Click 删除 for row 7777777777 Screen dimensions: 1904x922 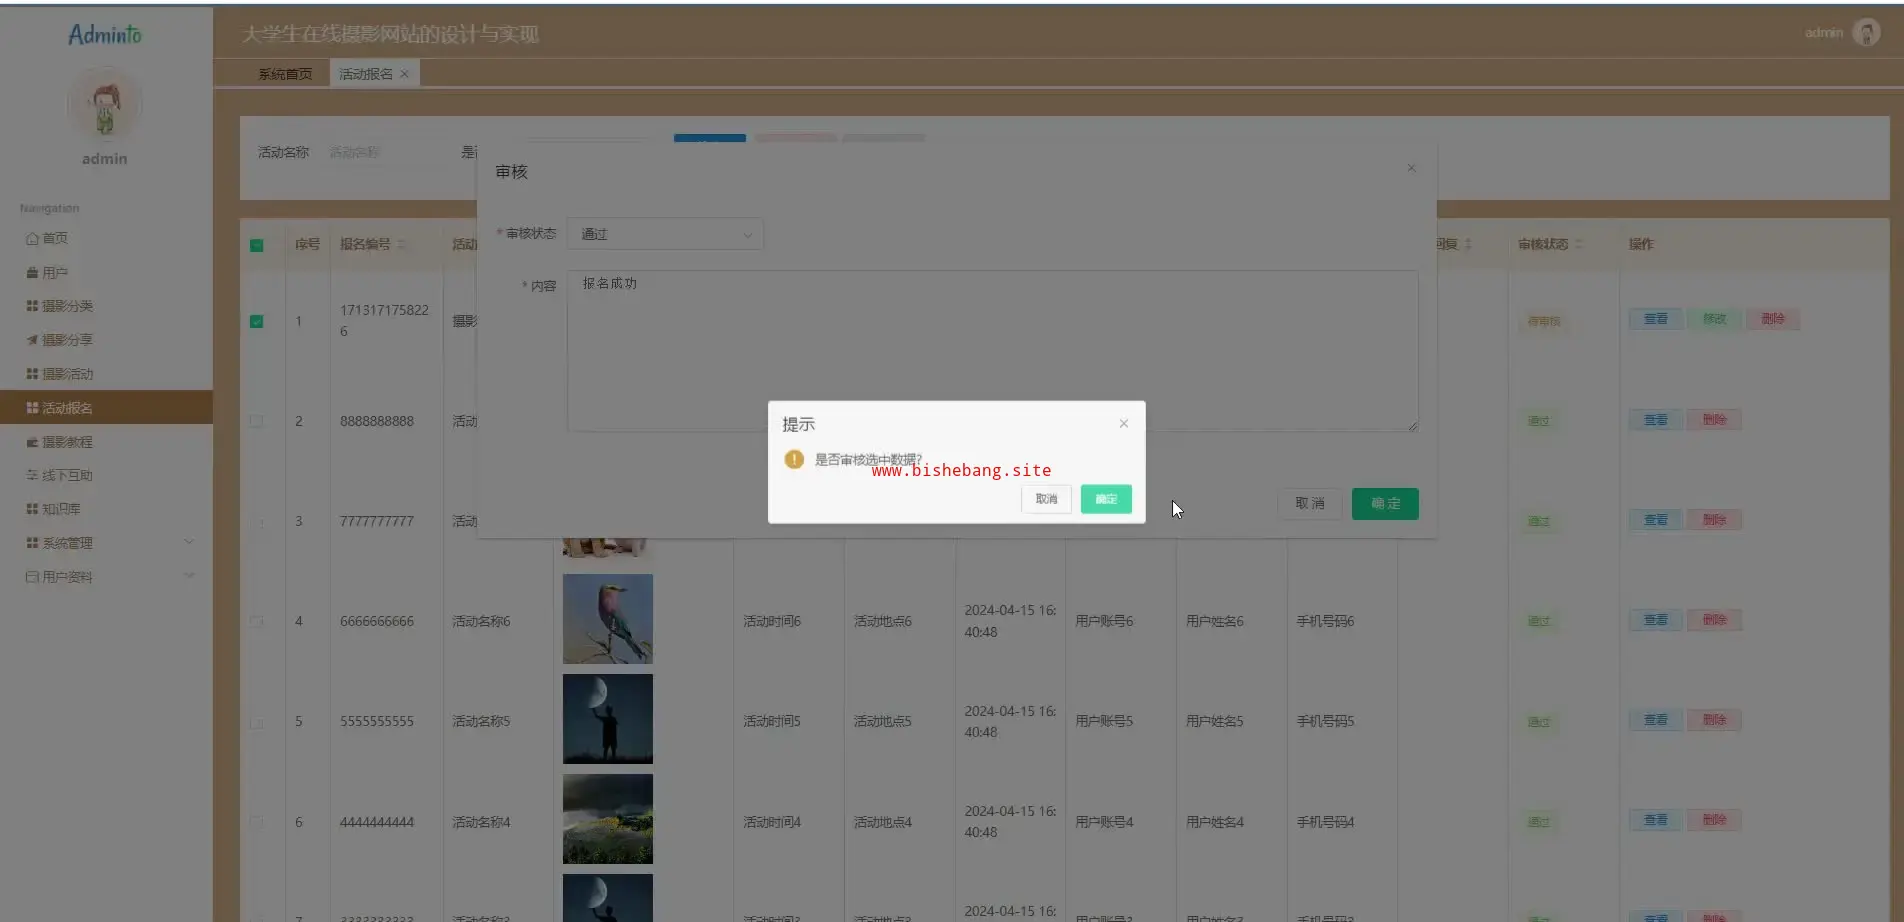pos(1714,520)
